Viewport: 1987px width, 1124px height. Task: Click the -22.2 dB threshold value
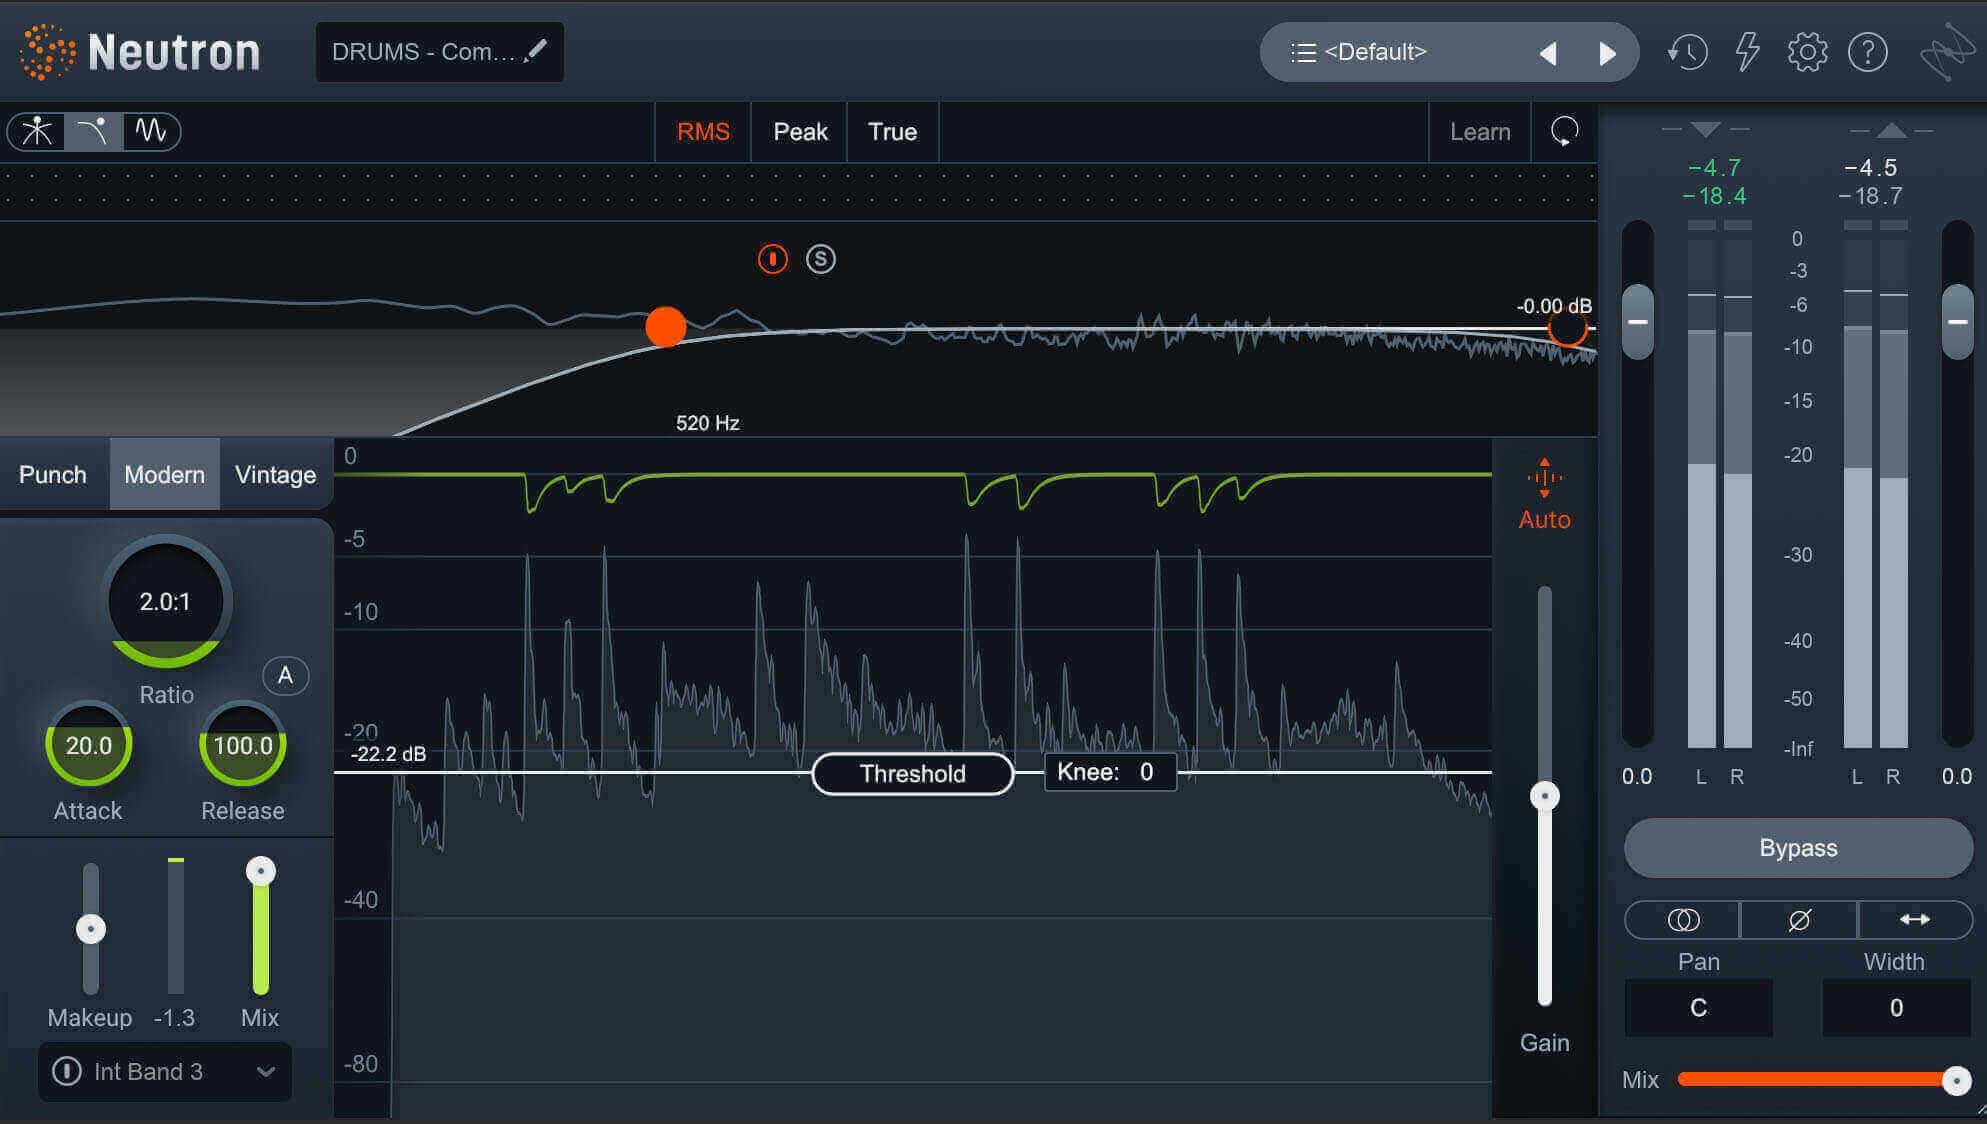pyautogui.click(x=389, y=753)
